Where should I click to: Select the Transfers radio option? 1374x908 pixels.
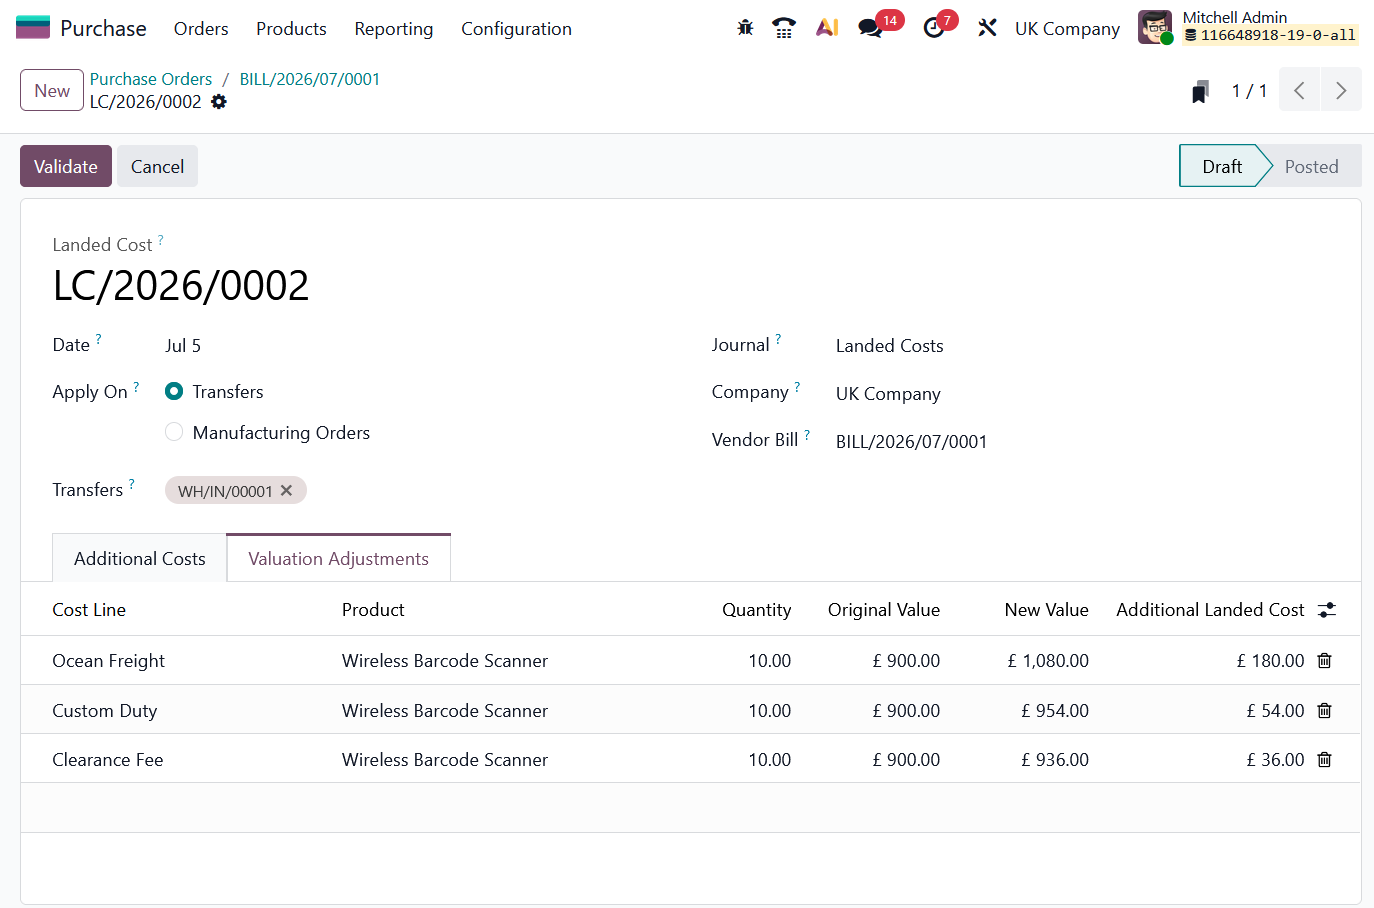pyautogui.click(x=174, y=391)
